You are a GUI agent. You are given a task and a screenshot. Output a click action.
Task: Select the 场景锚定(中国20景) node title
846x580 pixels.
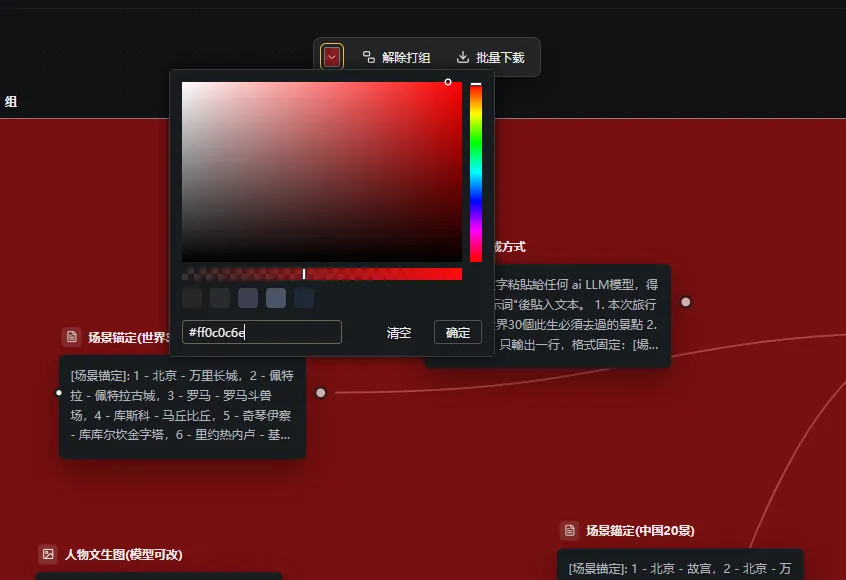coord(640,530)
